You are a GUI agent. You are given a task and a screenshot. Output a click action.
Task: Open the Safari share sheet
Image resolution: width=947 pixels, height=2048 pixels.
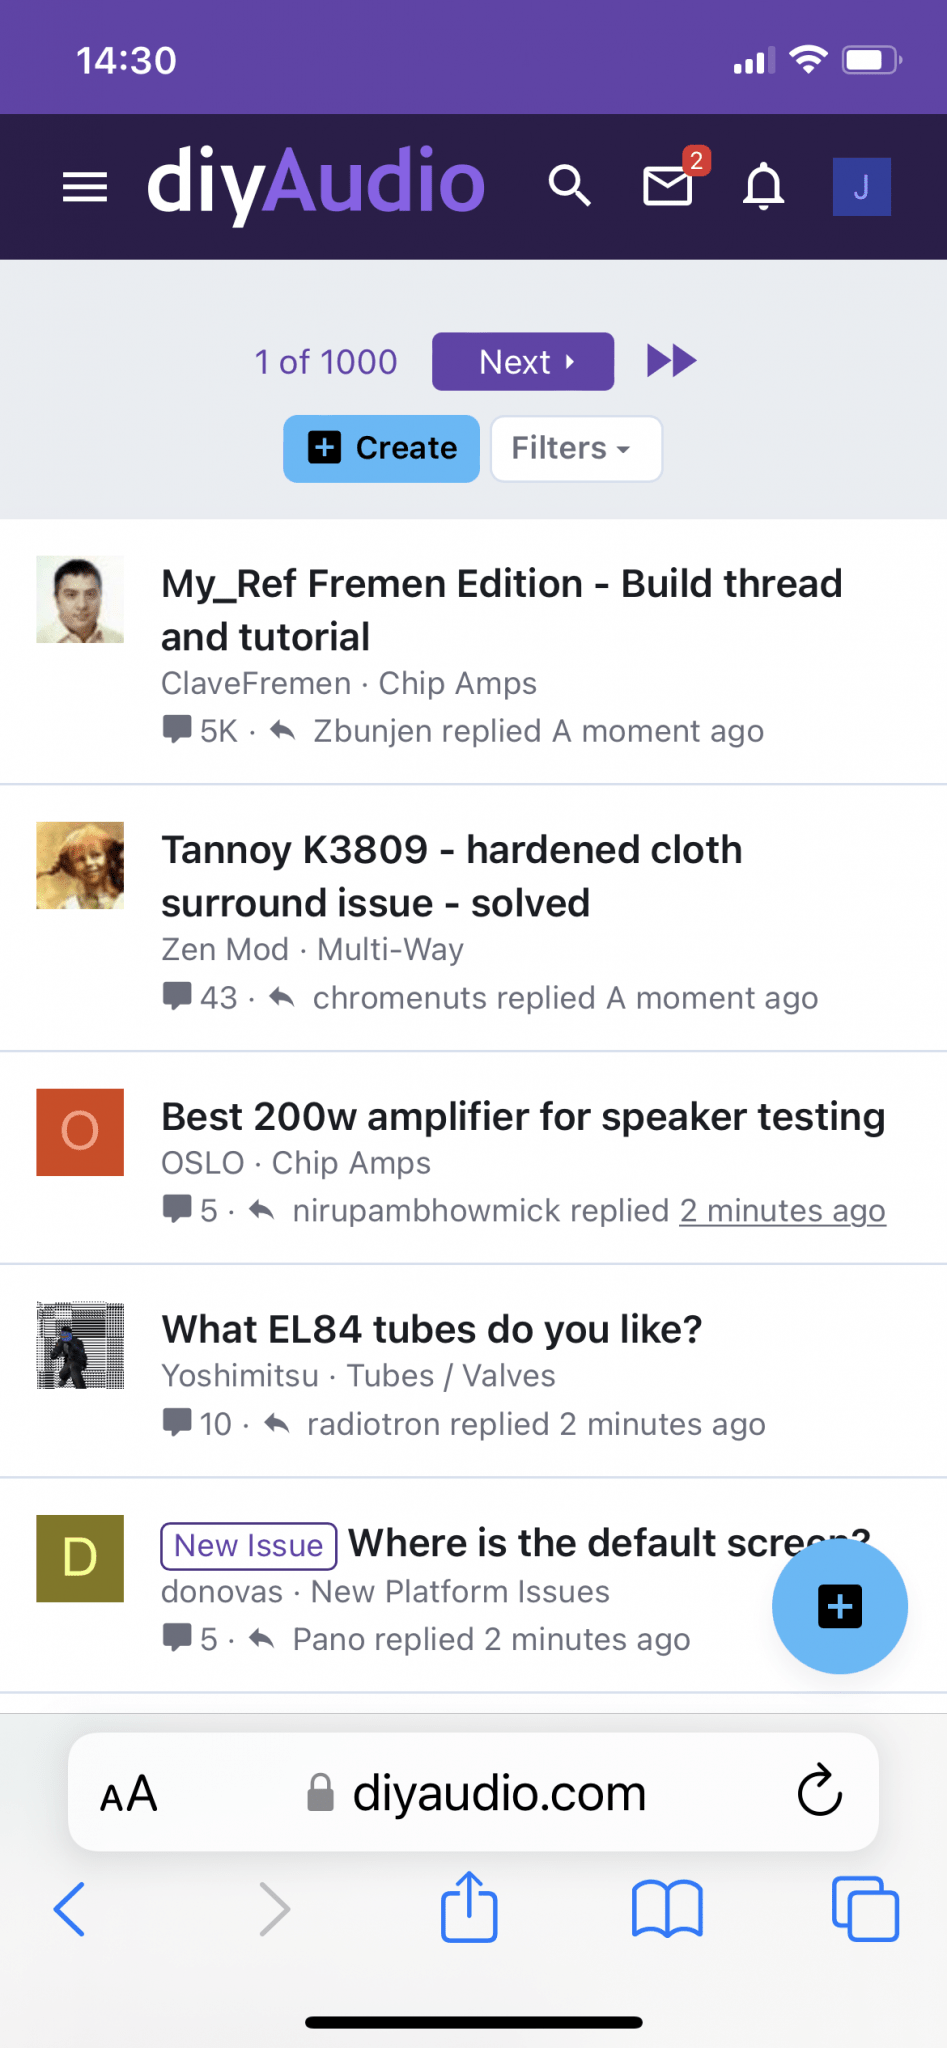click(469, 1907)
